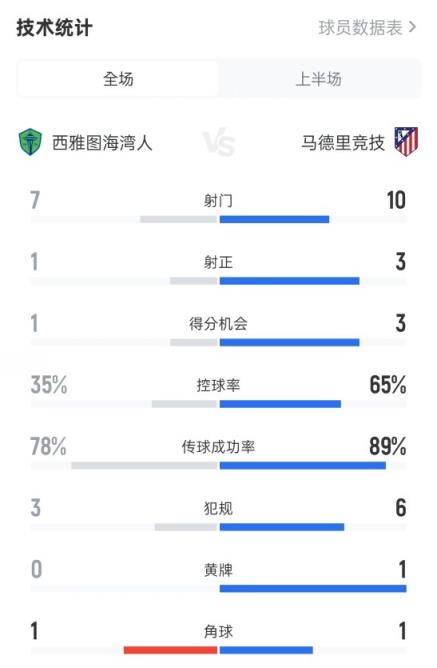The width and height of the screenshot is (437, 668).
Task: Select the 全场 full match tab
Action: pyautogui.click(x=118, y=79)
